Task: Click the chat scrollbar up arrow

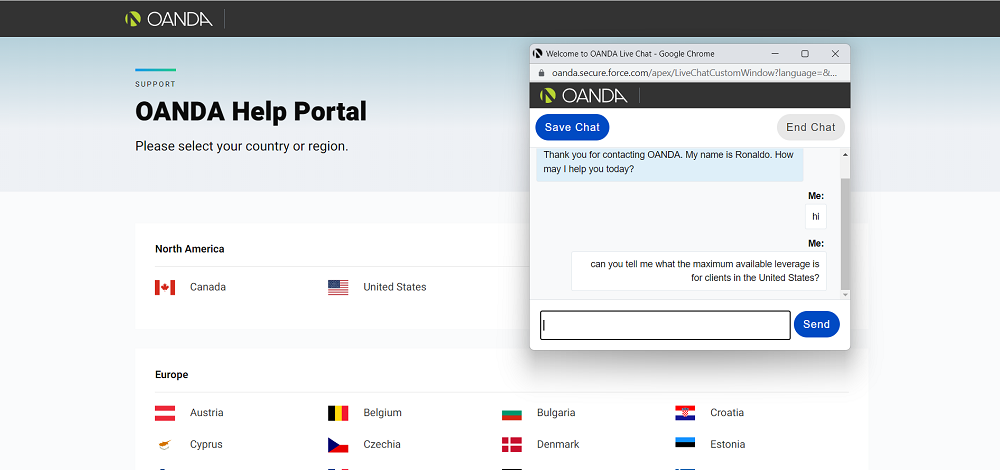Action: [x=845, y=155]
